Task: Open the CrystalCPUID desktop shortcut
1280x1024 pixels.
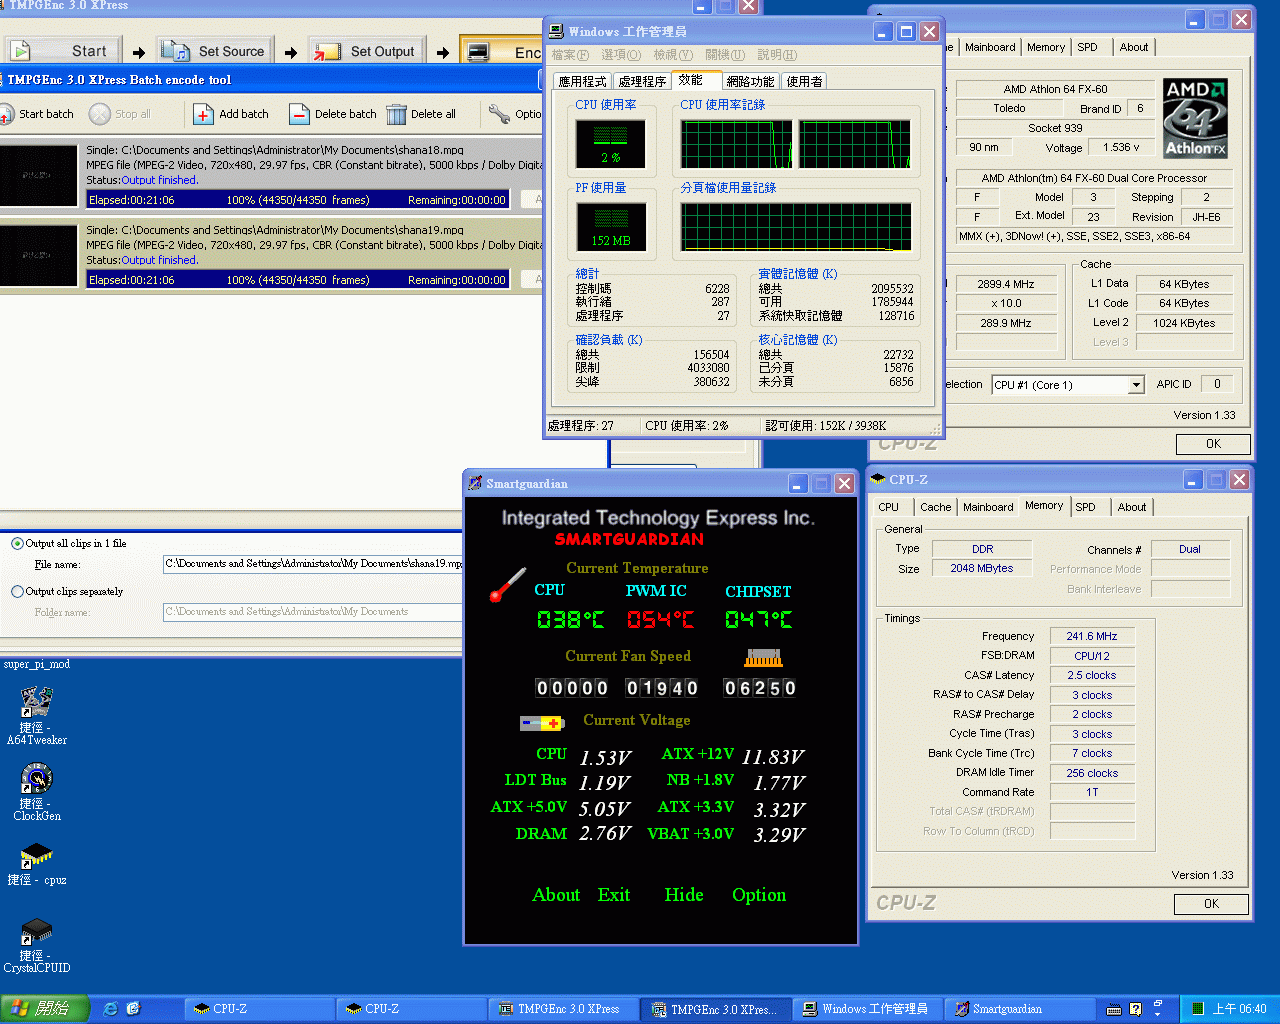Action: point(37,932)
